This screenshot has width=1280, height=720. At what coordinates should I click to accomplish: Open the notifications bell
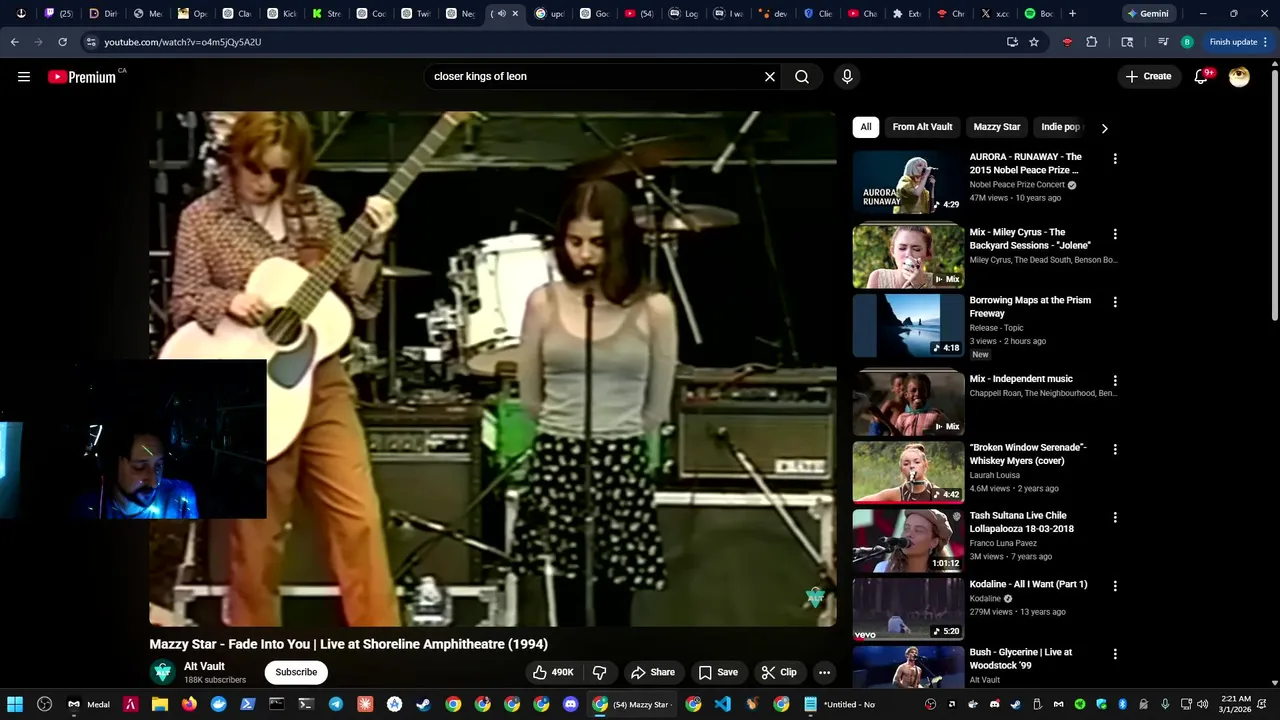(x=1202, y=76)
